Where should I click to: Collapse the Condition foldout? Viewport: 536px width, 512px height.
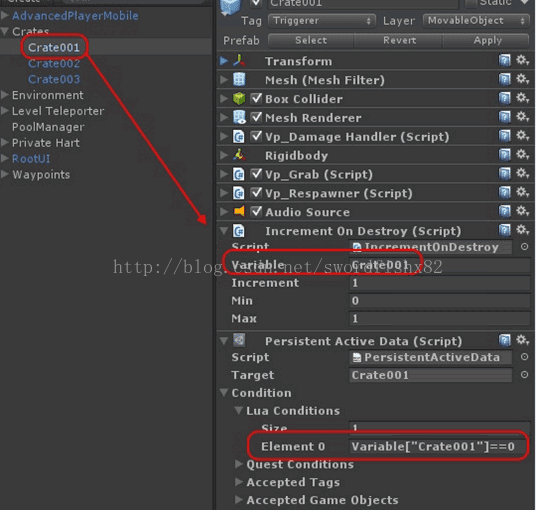[224, 392]
